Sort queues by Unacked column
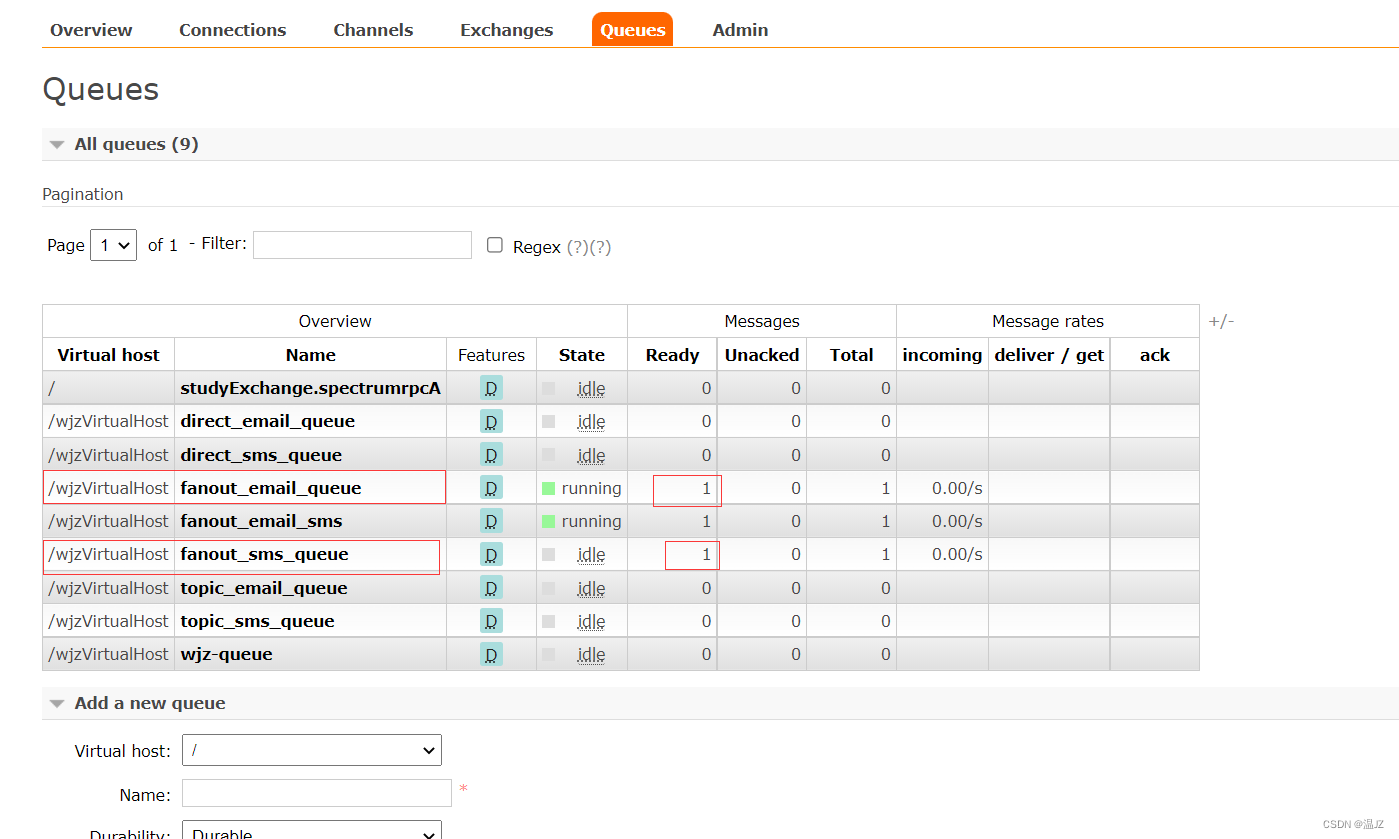The width and height of the screenshot is (1399, 839). 762,355
